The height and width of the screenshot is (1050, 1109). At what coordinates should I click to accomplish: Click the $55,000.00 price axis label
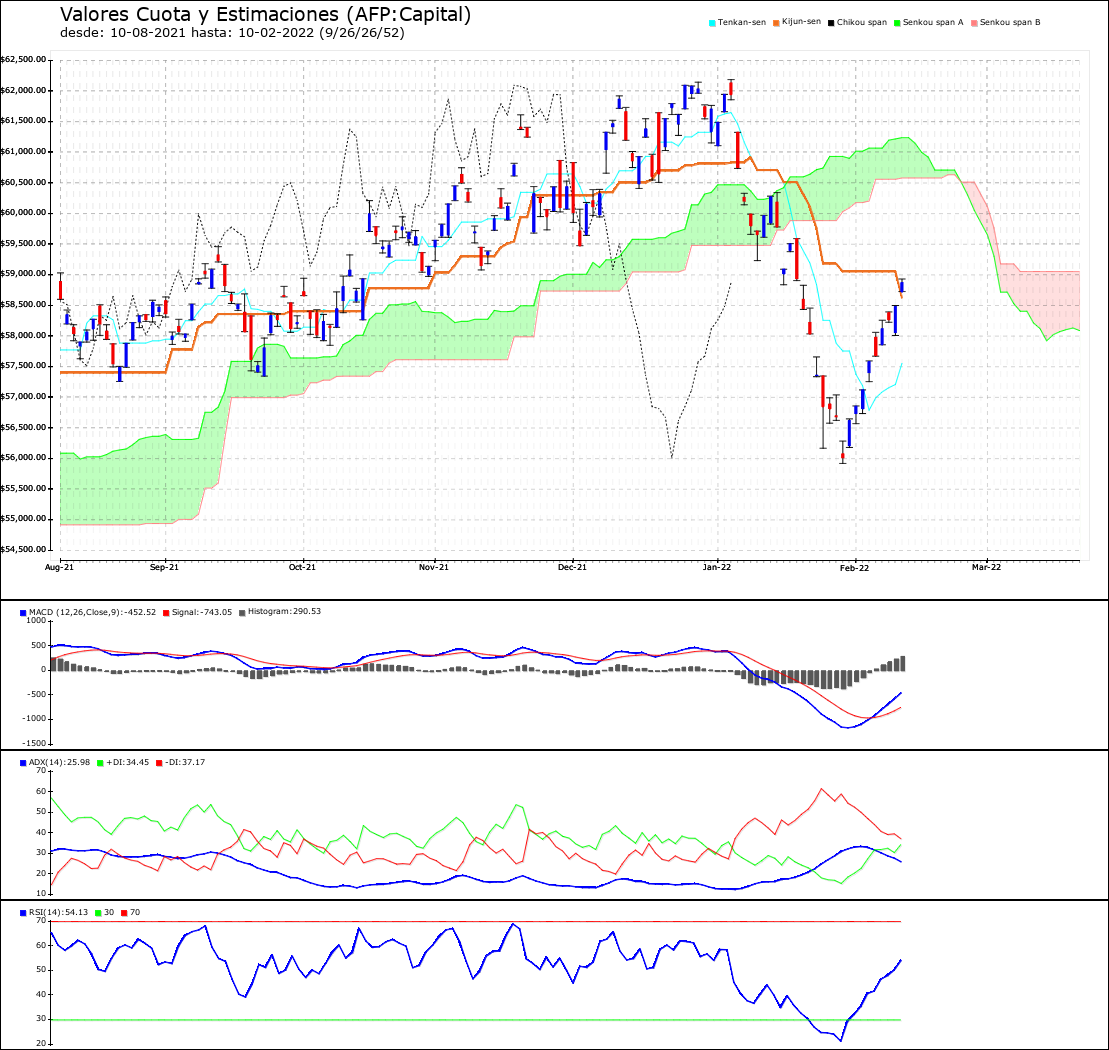click(23, 518)
